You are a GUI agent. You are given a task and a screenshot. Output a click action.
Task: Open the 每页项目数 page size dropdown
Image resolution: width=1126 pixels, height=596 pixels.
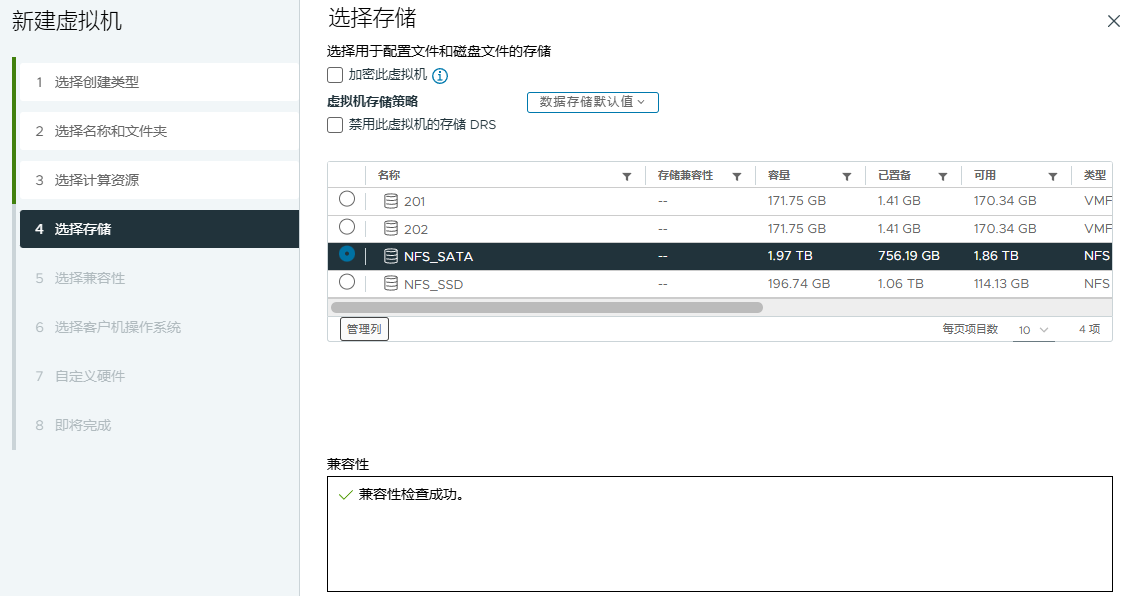[x=1033, y=330]
